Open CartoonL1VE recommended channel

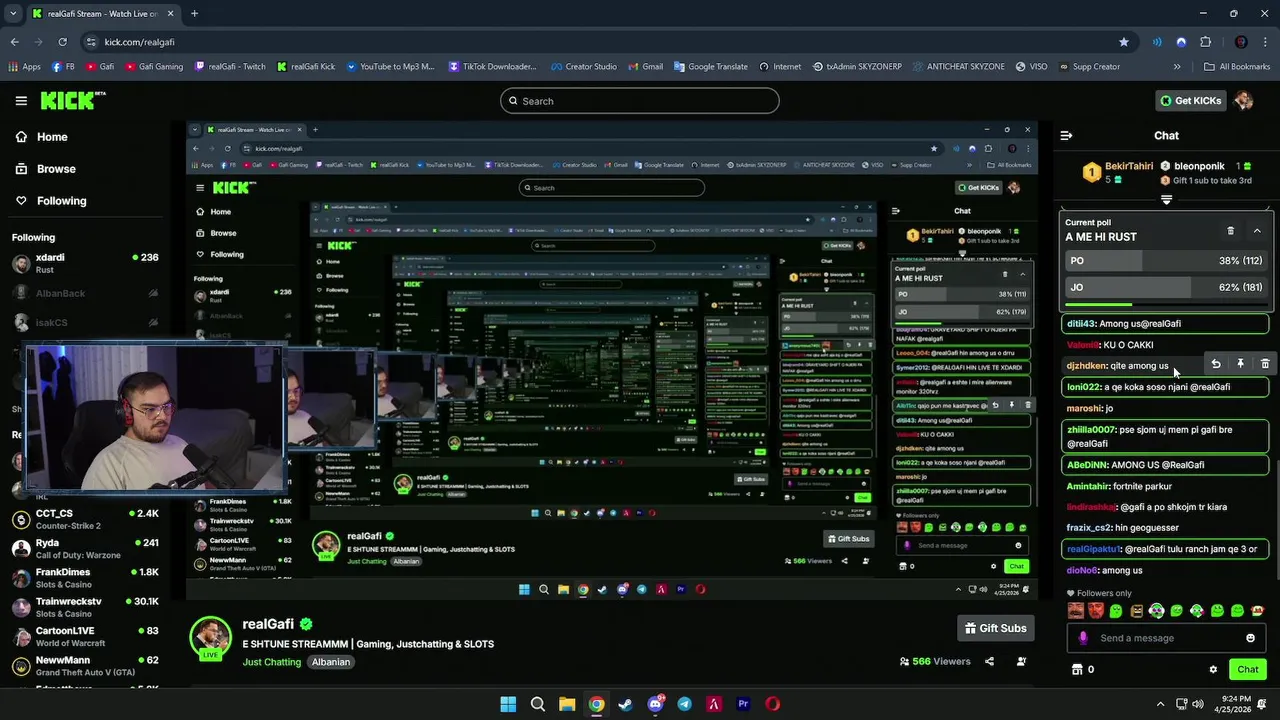(x=85, y=636)
